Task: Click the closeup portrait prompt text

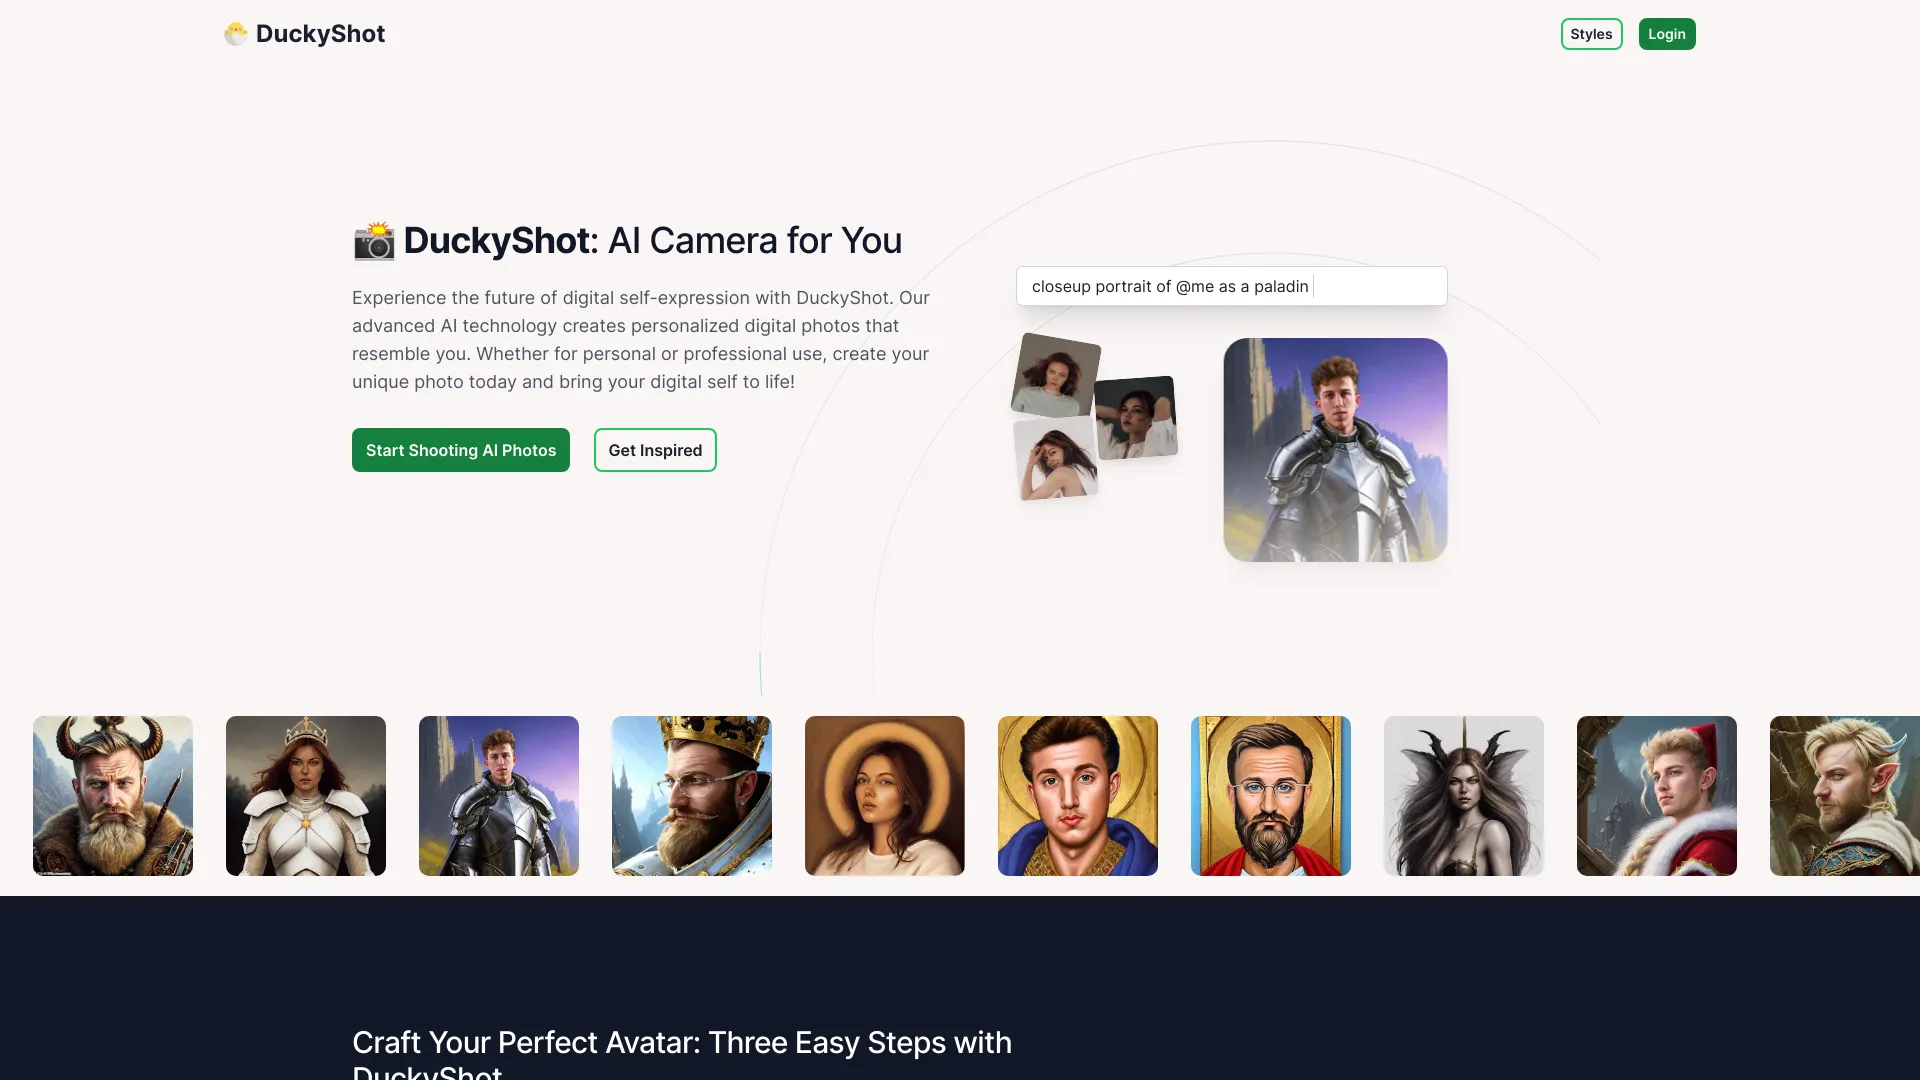Action: point(1168,286)
